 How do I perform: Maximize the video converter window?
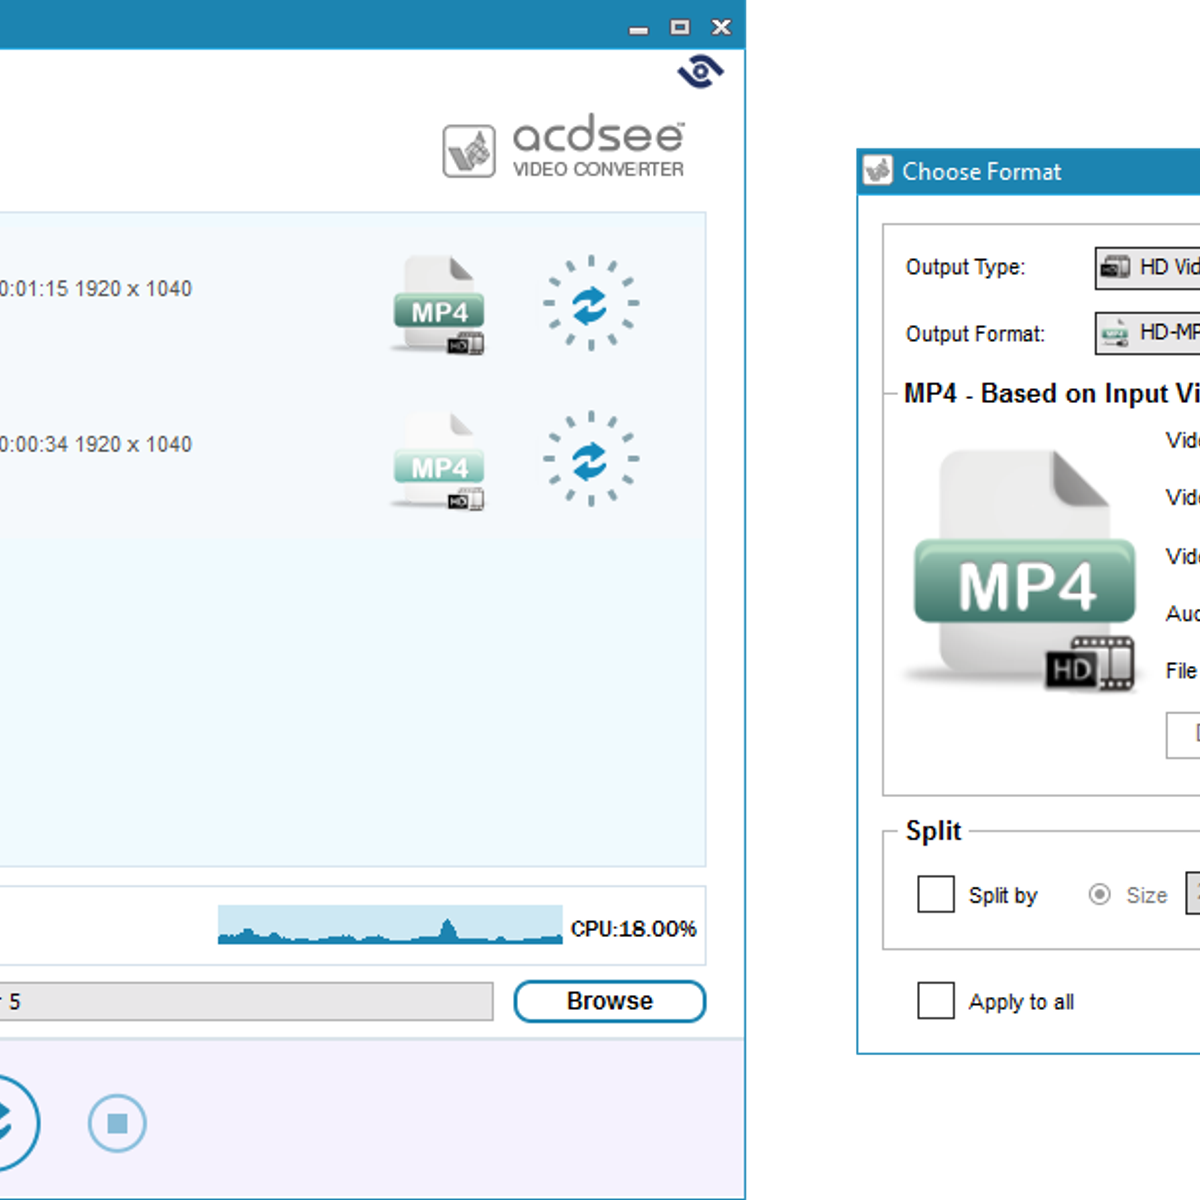pos(680,27)
